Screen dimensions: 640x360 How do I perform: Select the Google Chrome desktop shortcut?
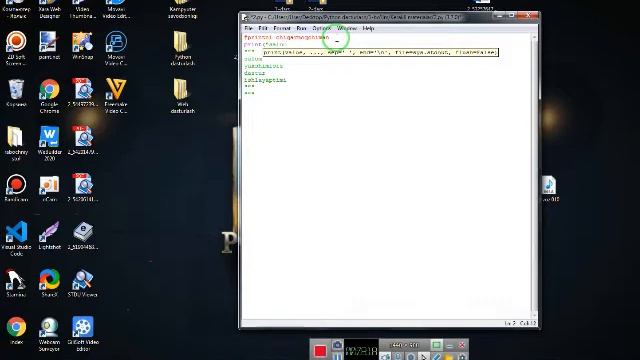click(49, 96)
